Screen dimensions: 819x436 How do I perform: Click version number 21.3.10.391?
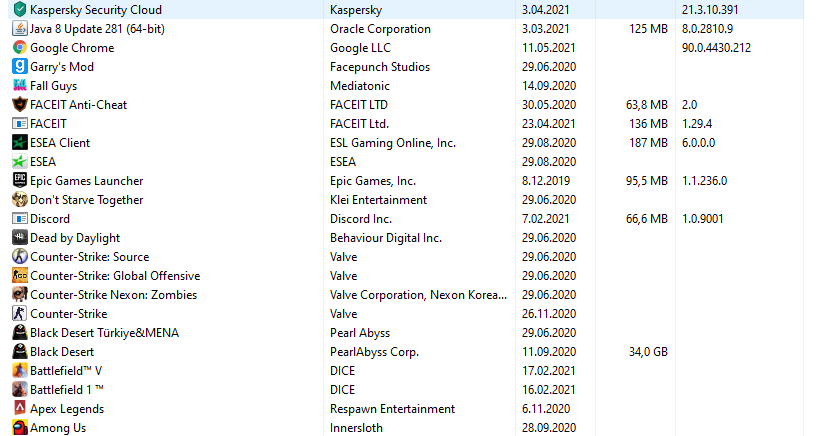[x=710, y=10]
